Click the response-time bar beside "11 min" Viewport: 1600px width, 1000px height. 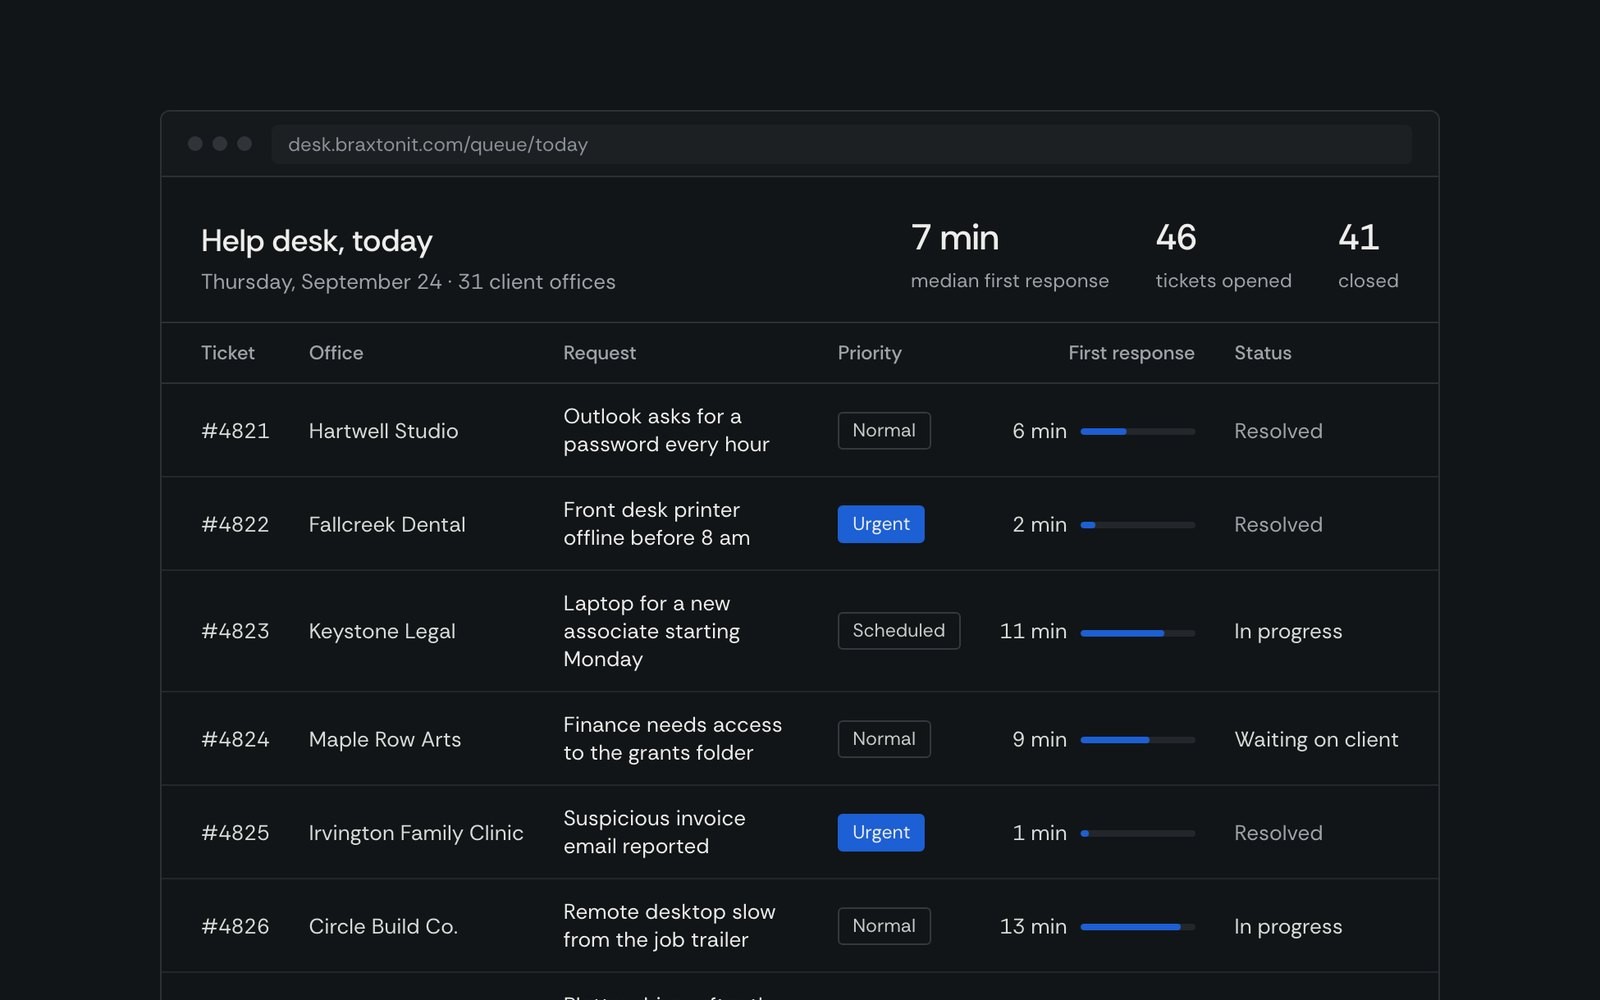[x=1138, y=633]
